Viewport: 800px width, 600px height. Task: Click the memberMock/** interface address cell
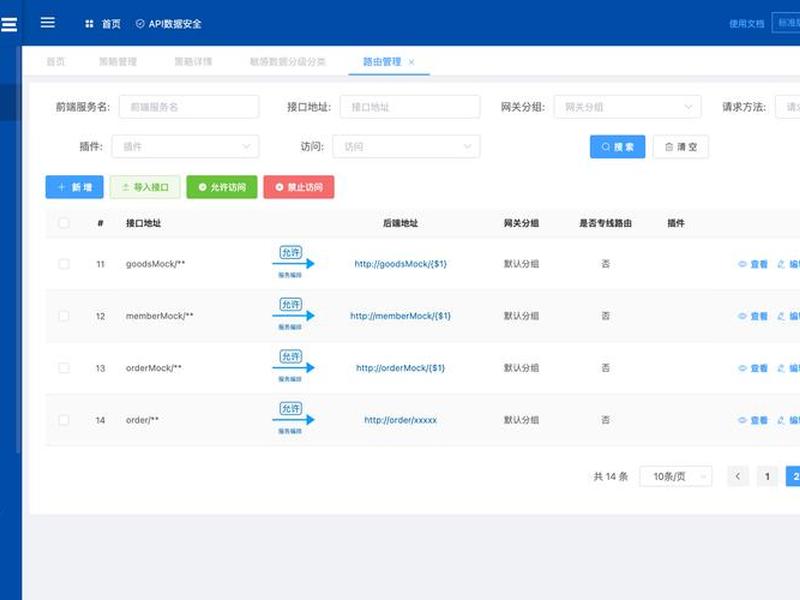(159, 316)
